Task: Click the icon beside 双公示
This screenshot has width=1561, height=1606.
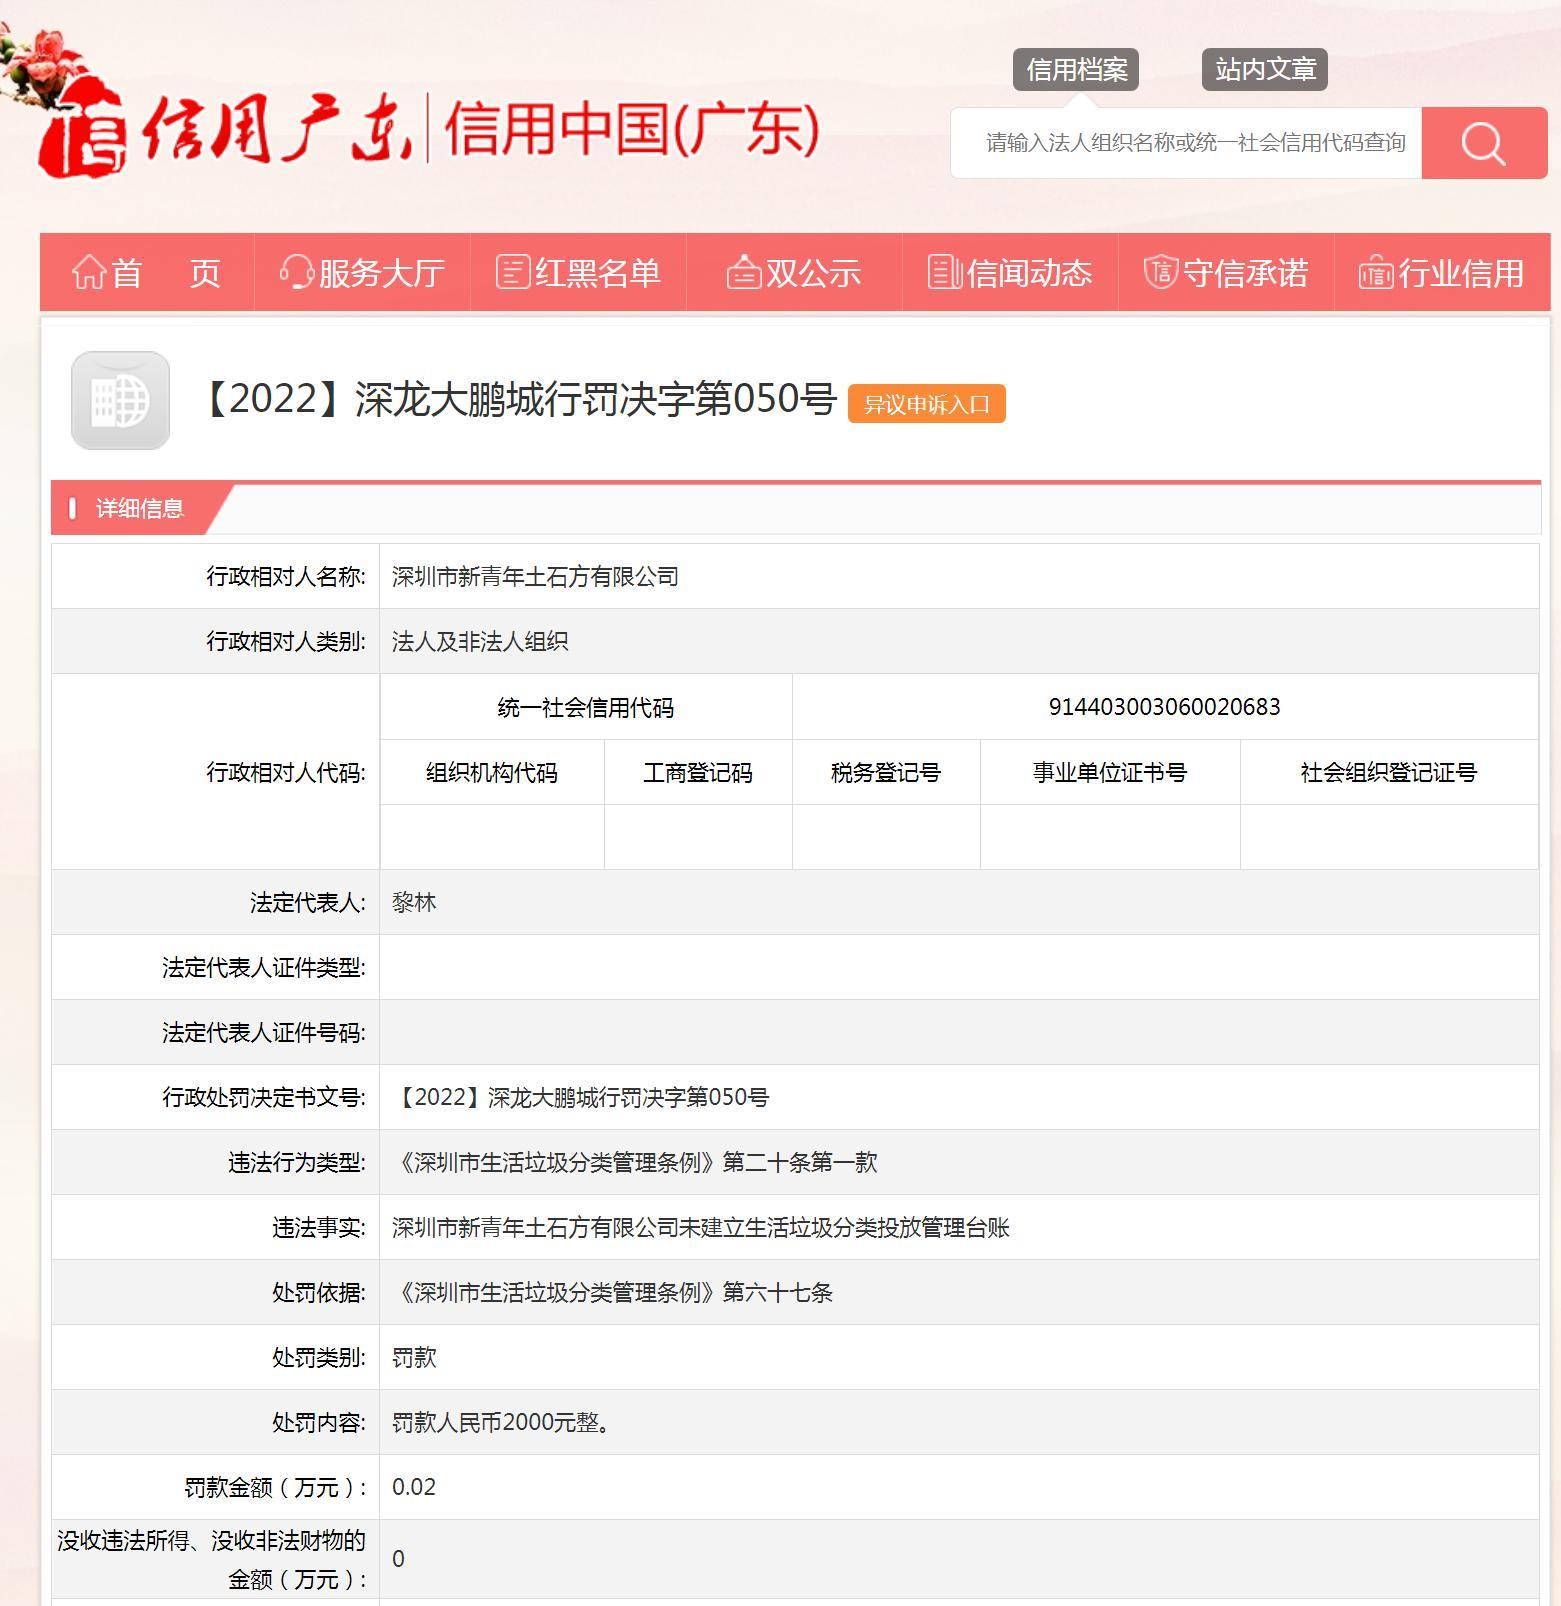Action: (743, 272)
